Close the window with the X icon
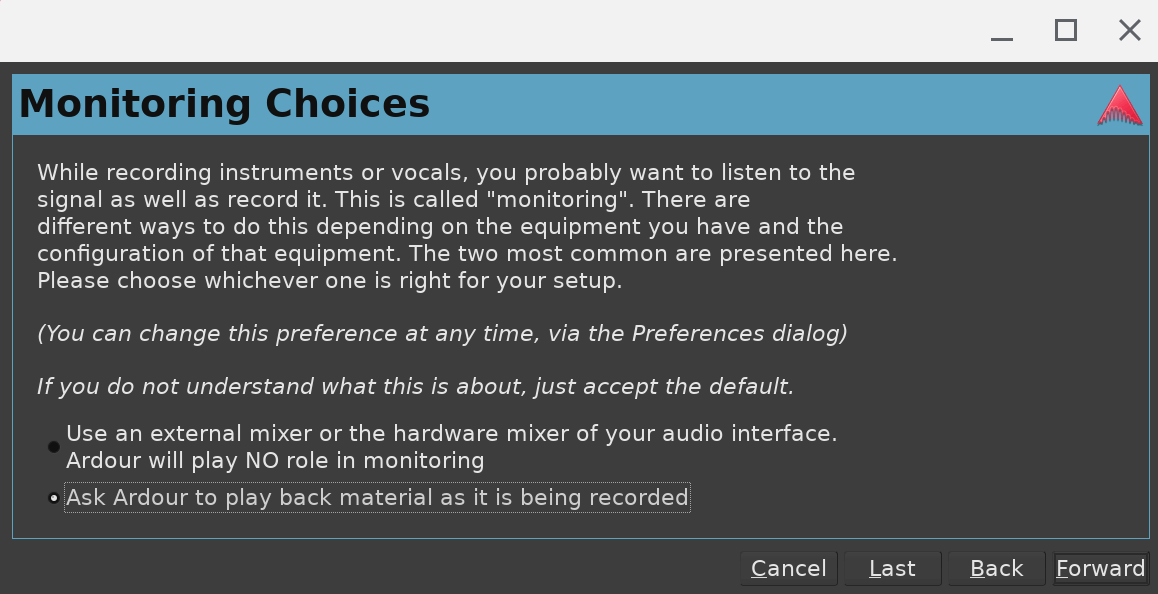Viewport: 1158px width, 594px height. point(1130,31)
